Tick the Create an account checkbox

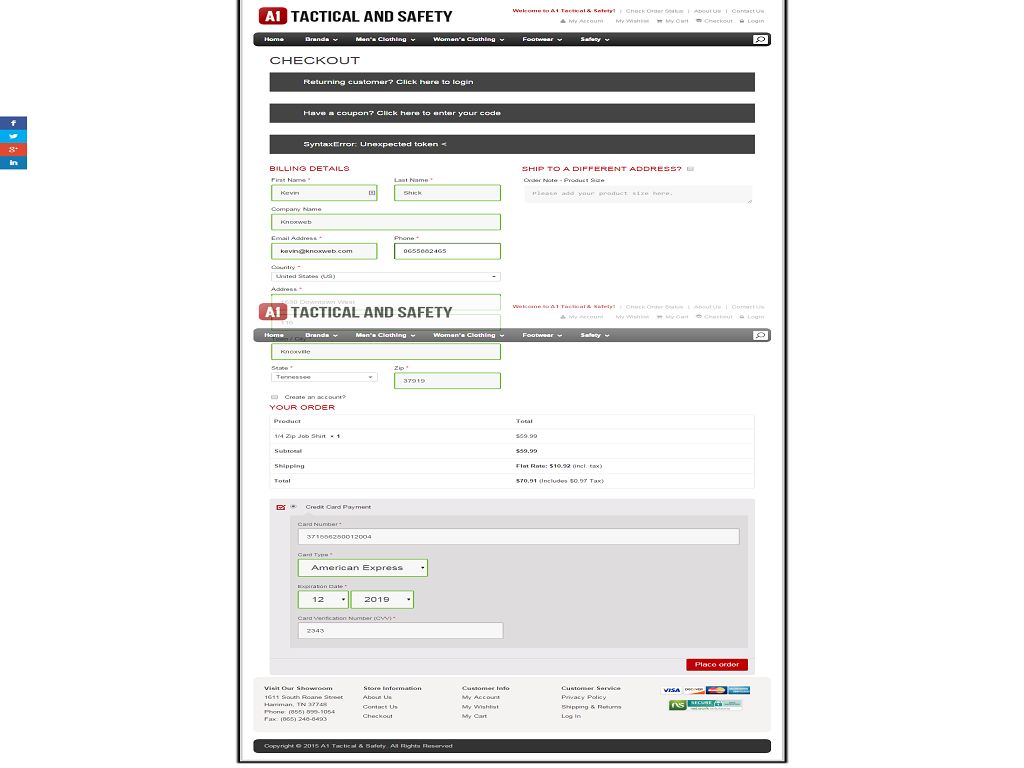(x=274, y=397)
